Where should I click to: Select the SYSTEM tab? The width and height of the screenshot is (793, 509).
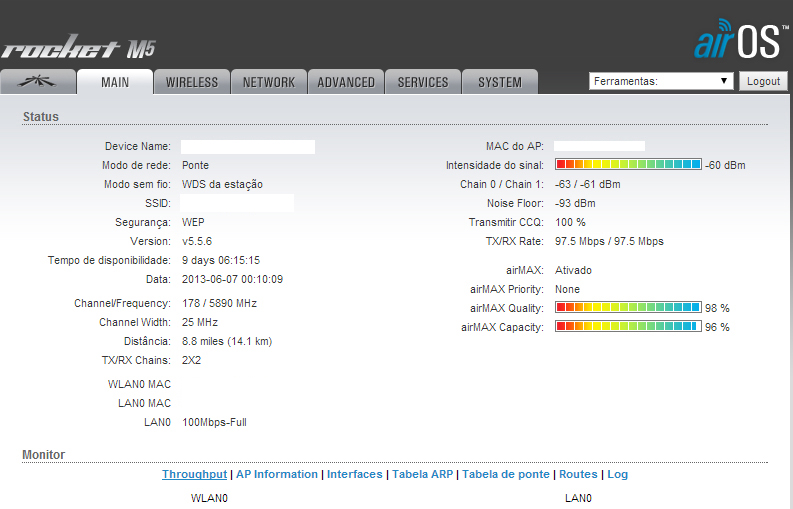click(x=500, y=82)
